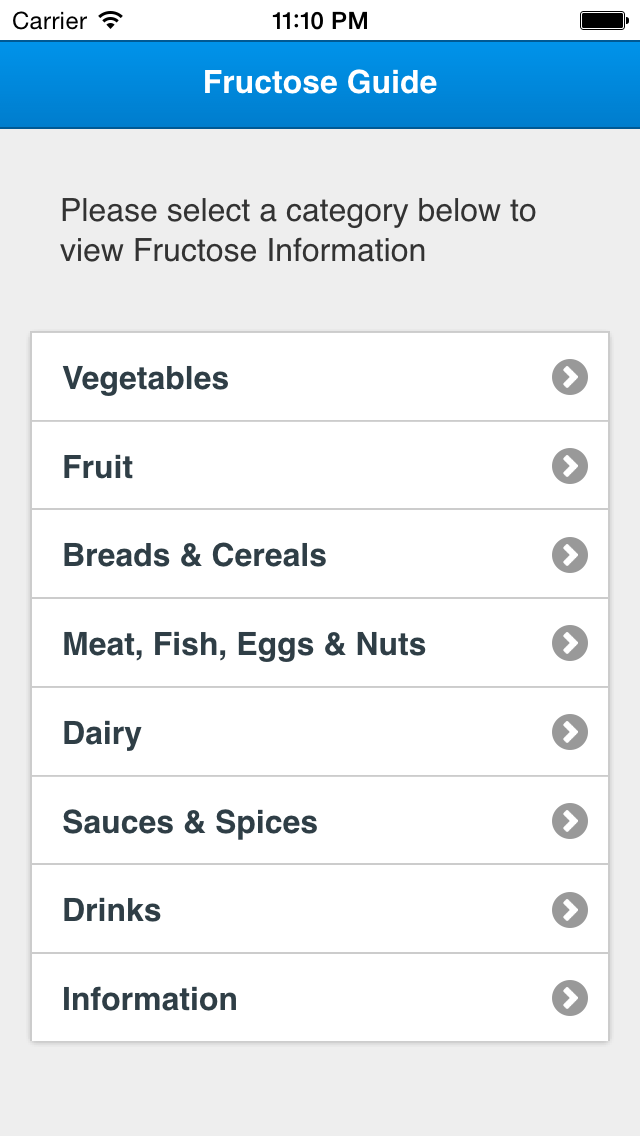Tap the chevron next to Meat, Fish, Eggs & Nuts
Screen dimensions: 640x1136
[x=569, y=644]
